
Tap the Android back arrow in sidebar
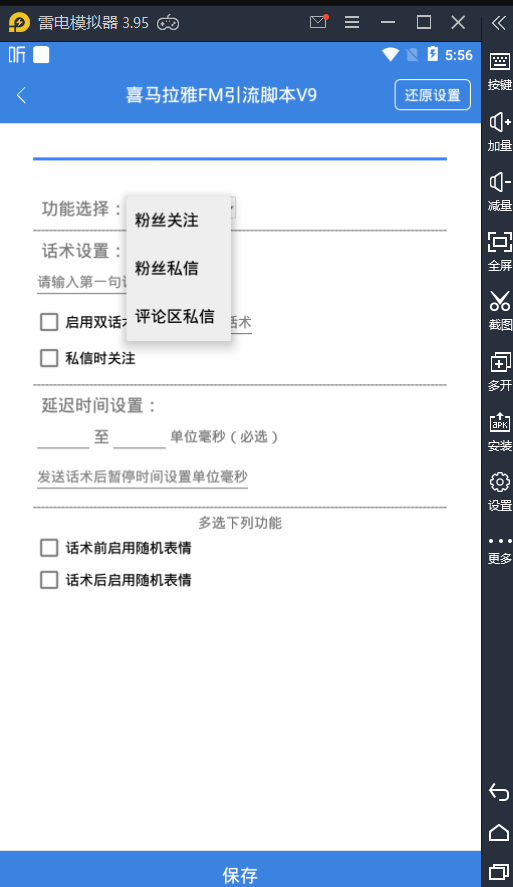coord(499,793)
